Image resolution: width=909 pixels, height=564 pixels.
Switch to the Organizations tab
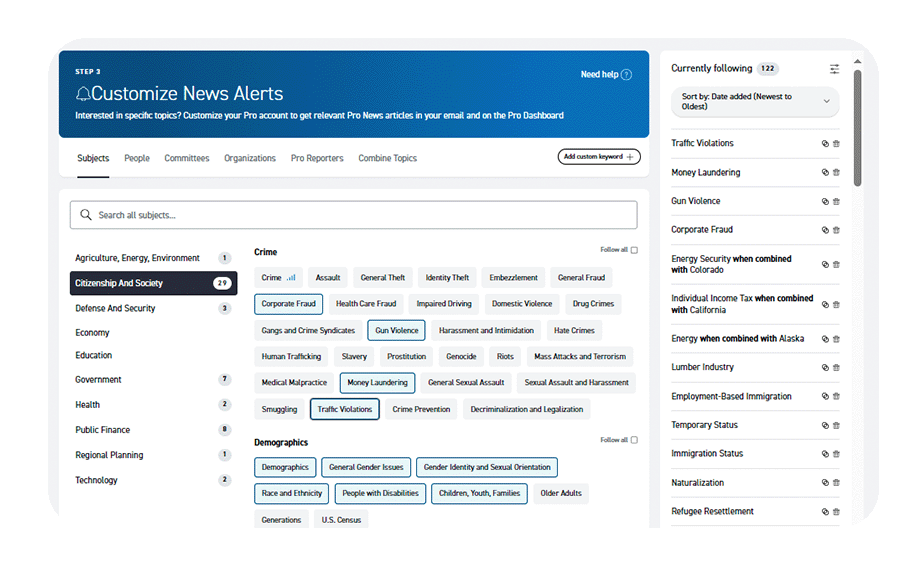(250, 158)
